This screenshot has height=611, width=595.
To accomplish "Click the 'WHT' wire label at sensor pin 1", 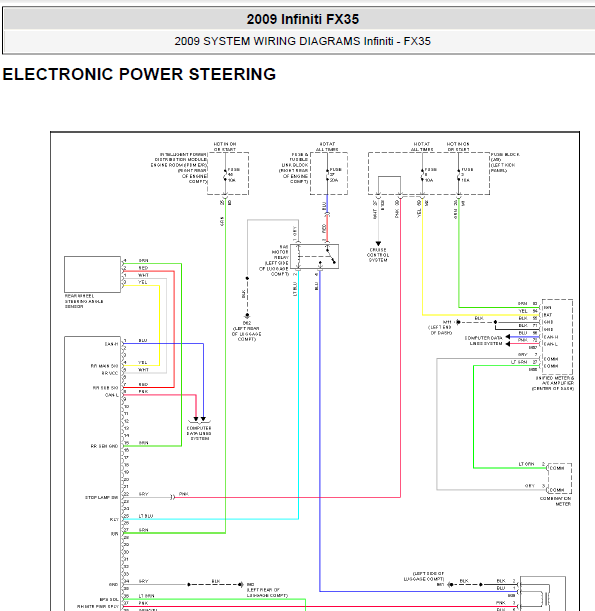I will 143,275.
